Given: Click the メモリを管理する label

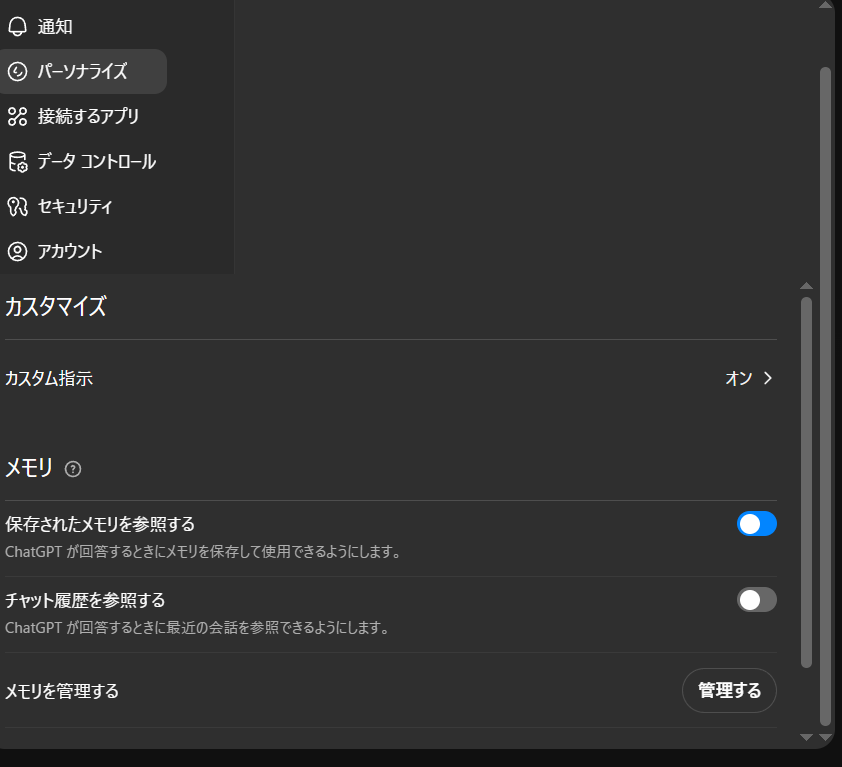Looking at the screenshot, I should pyautogui.click(x=62, y=691).
